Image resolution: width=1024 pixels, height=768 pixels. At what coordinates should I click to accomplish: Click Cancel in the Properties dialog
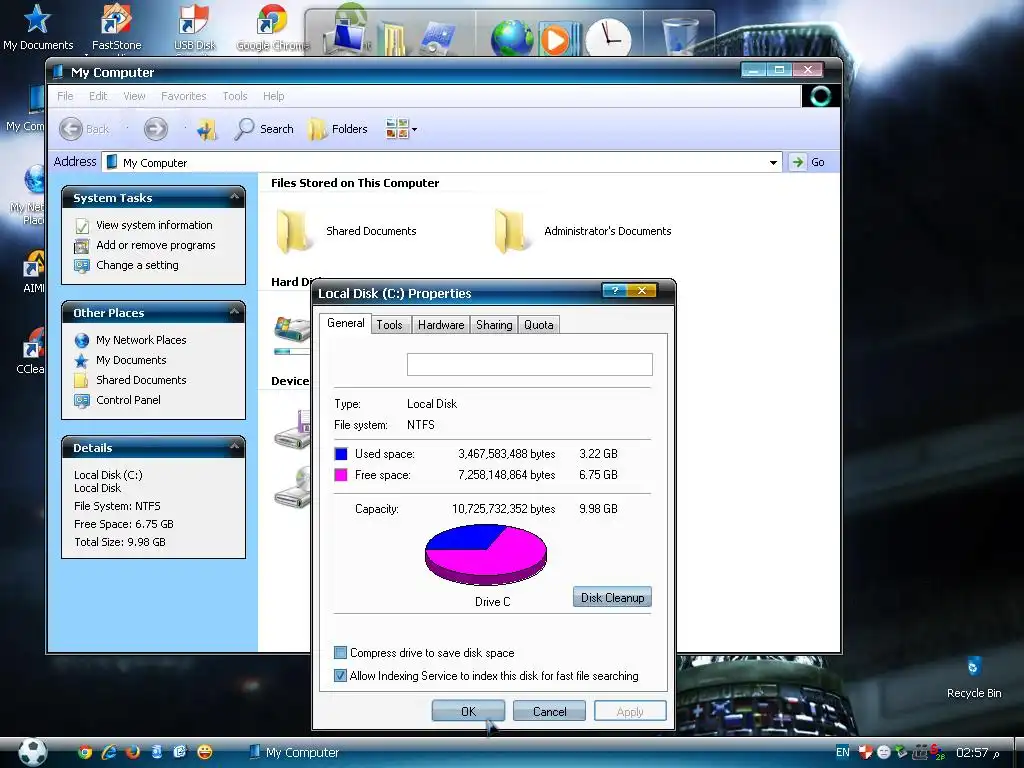pos(549,711)
